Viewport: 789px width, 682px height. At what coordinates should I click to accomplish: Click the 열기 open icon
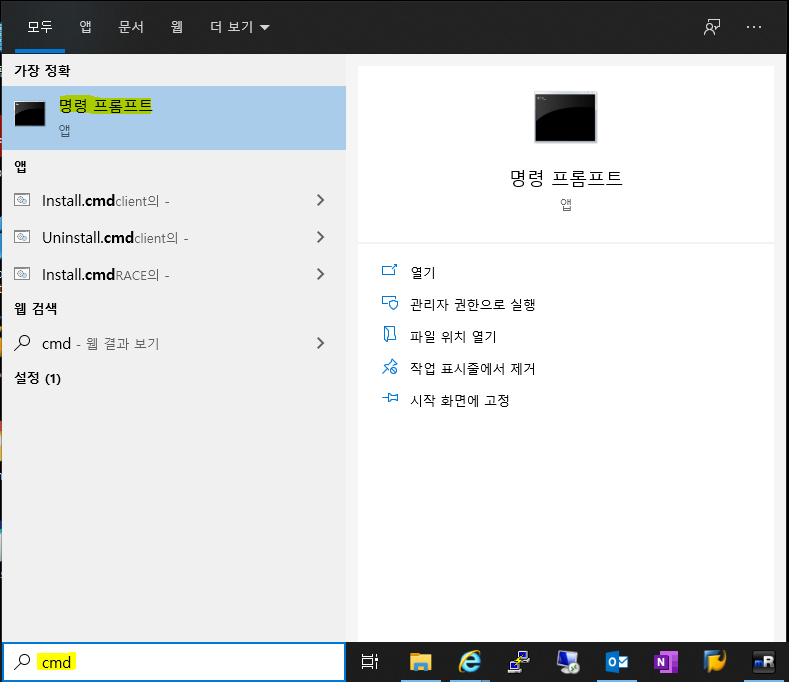pos(389,270)
